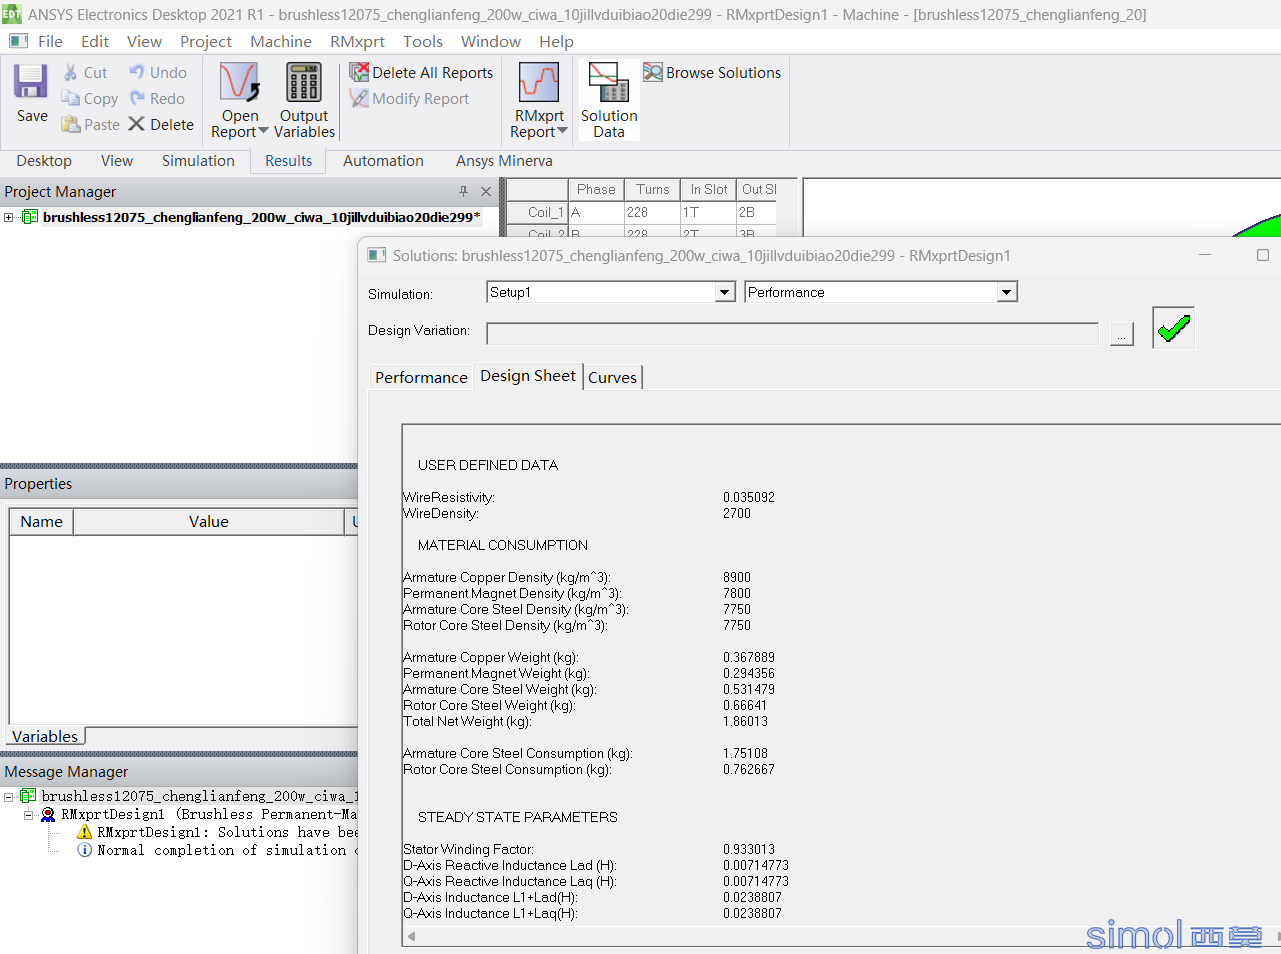Click the project file icon in Project Manager

click(x=30, y=217)
